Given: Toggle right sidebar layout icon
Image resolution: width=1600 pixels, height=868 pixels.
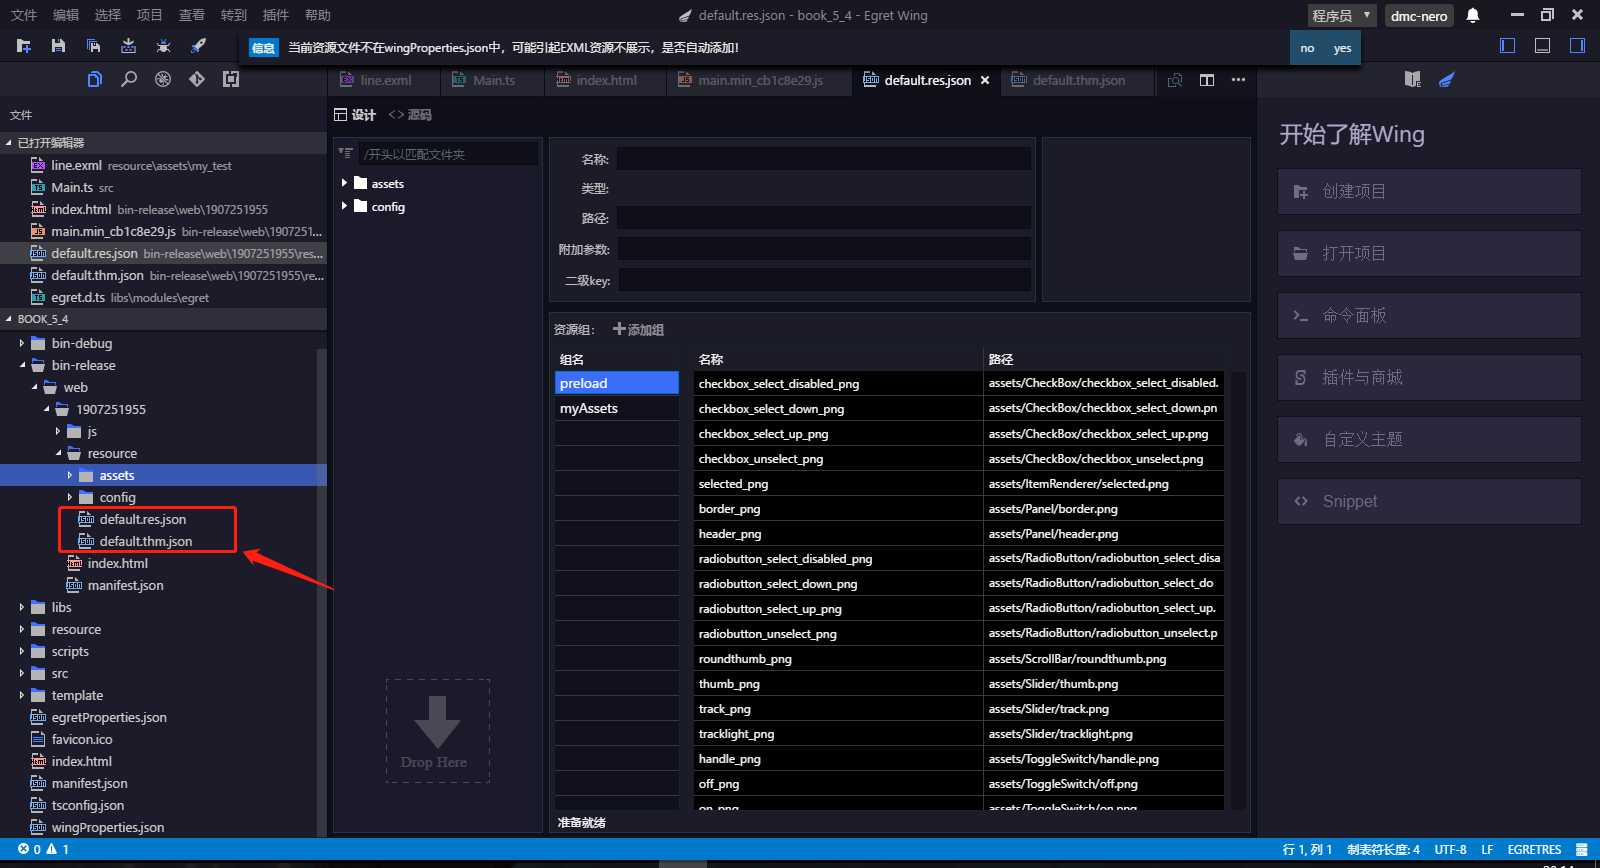Looking at the screenshot, I should [1577, 46].
